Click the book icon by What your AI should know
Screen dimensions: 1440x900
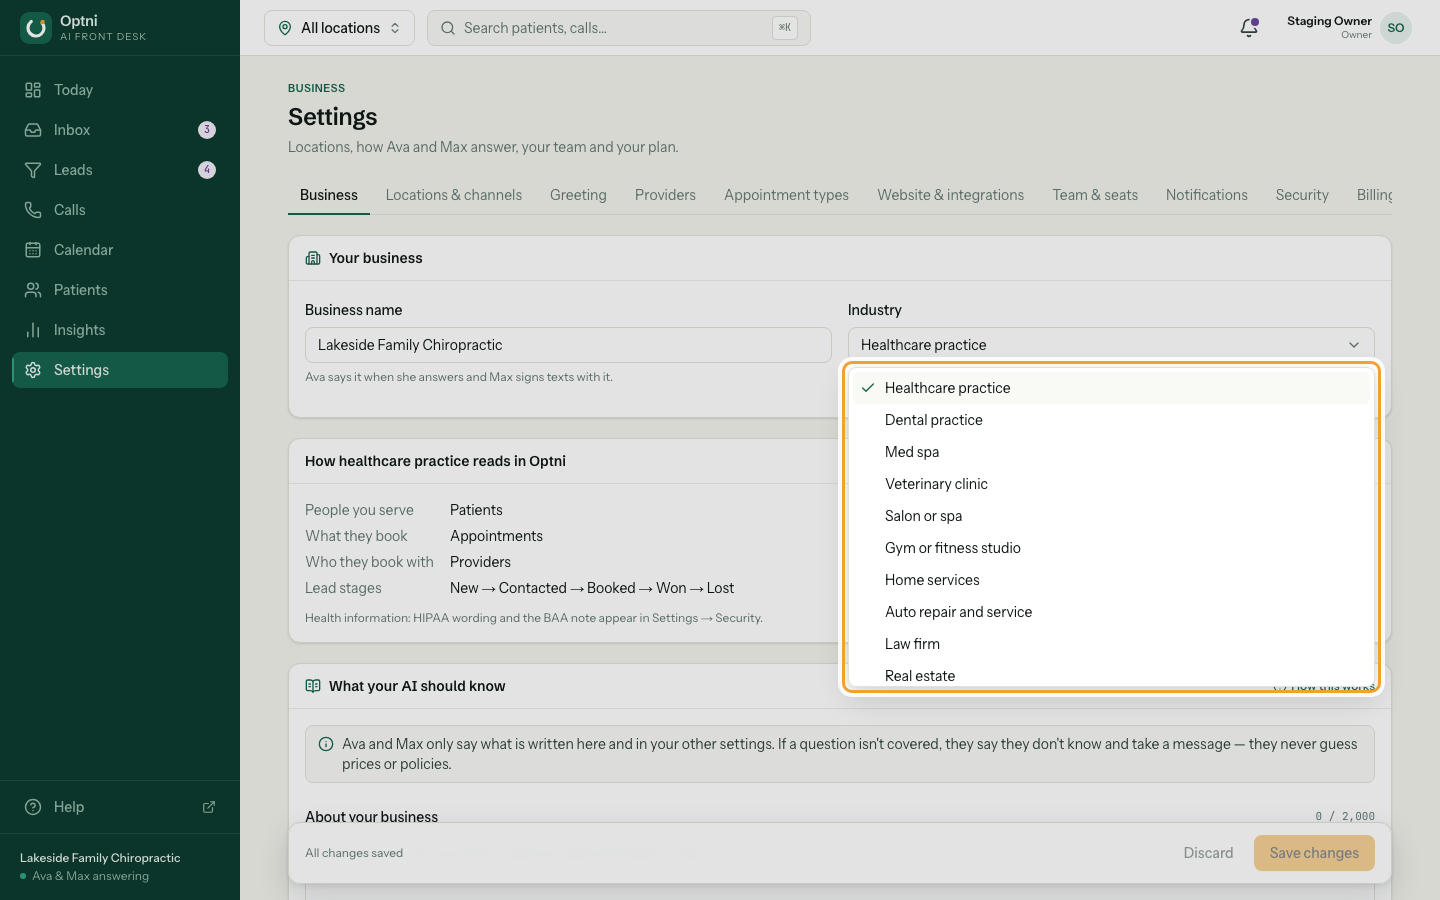coord(313,686)
